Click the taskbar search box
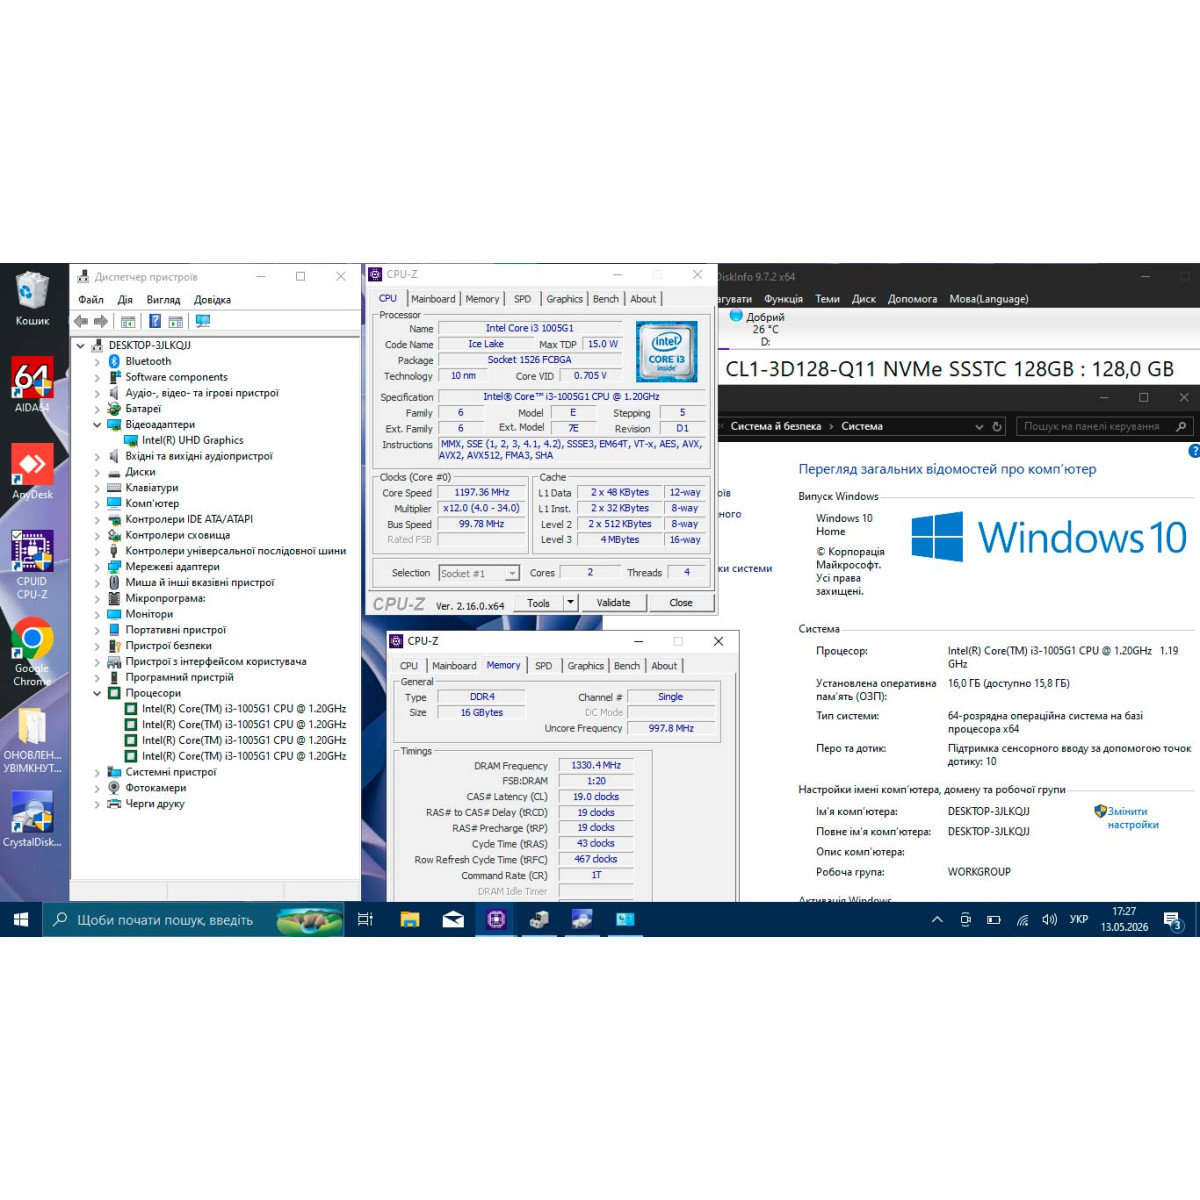Image resolution: width=1200 pixels, height=1200 pixels. pyautogui.click(x=195, y=919)
